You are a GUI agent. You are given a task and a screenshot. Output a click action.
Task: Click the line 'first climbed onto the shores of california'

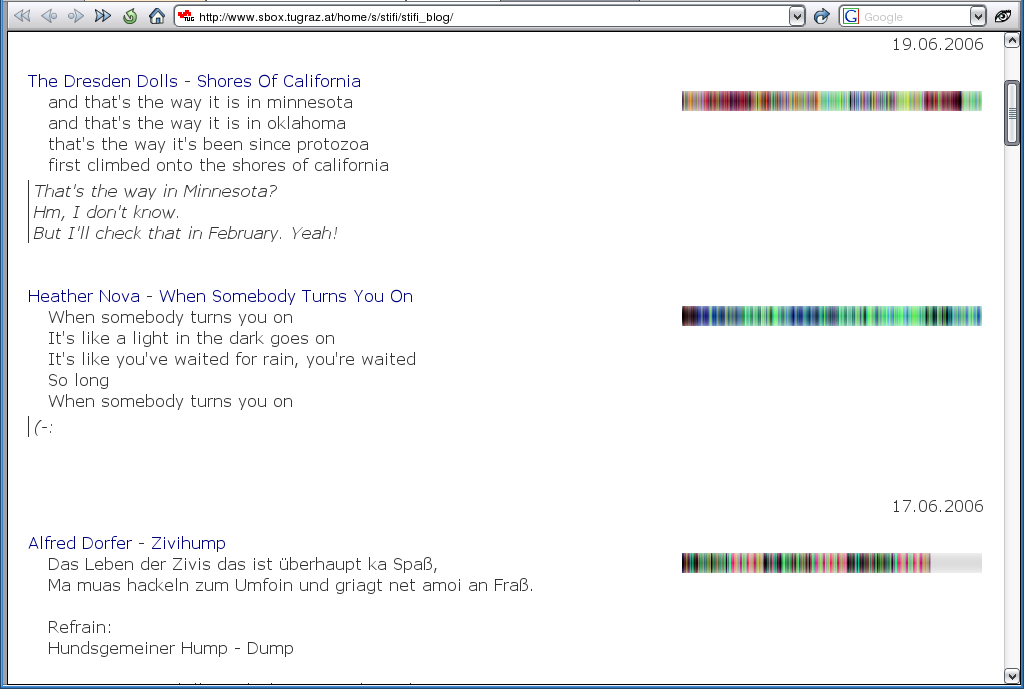[x=218, y=165]
